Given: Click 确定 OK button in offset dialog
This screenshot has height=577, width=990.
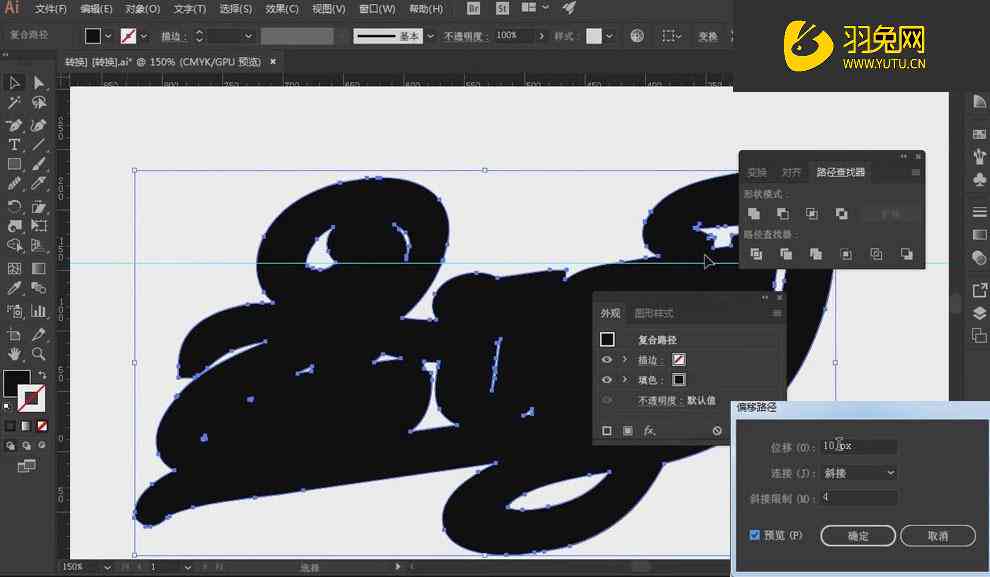Looking at the screenshot, I should [x=858, y=536].
